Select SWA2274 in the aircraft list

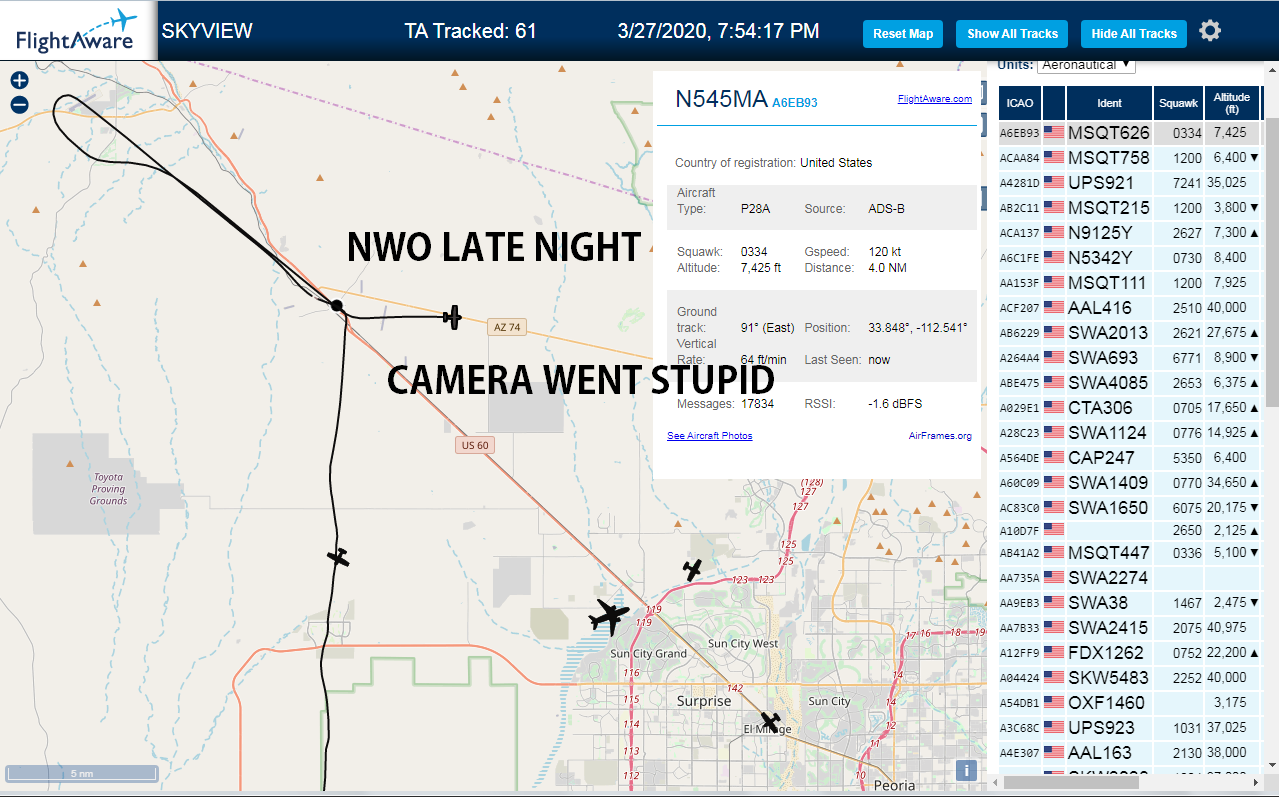[x=1108, y=577]
